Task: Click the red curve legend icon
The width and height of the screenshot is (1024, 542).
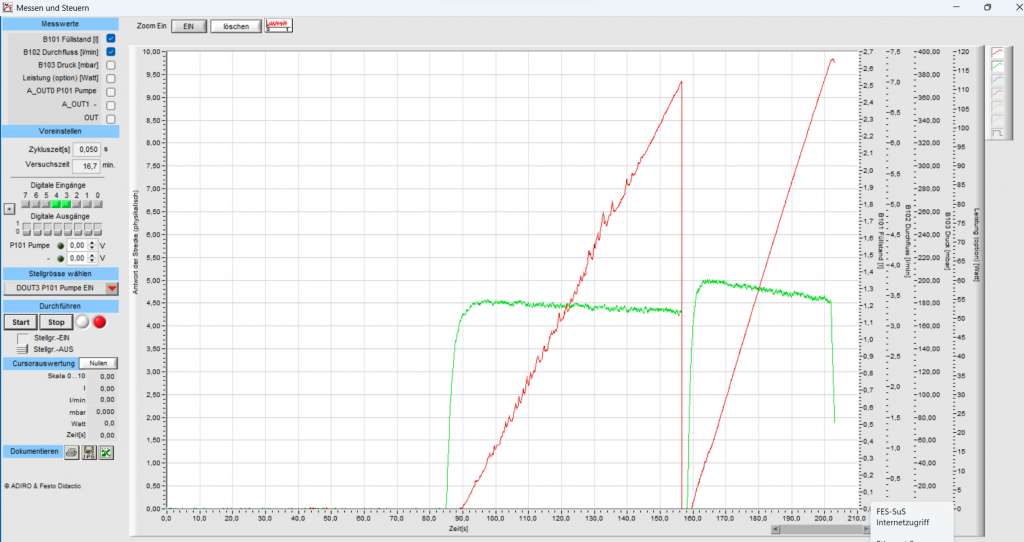Action: pyautogui.click(x=997, y=53)
